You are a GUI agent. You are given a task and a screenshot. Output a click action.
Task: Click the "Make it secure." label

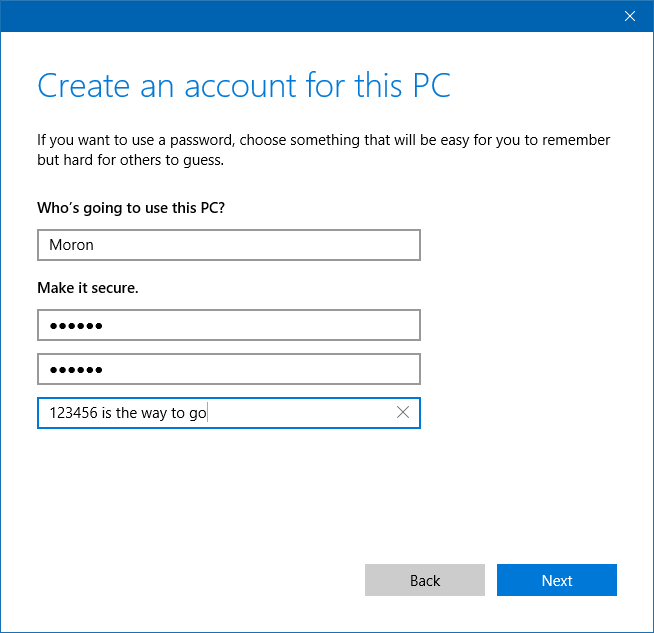pos(88,288)
